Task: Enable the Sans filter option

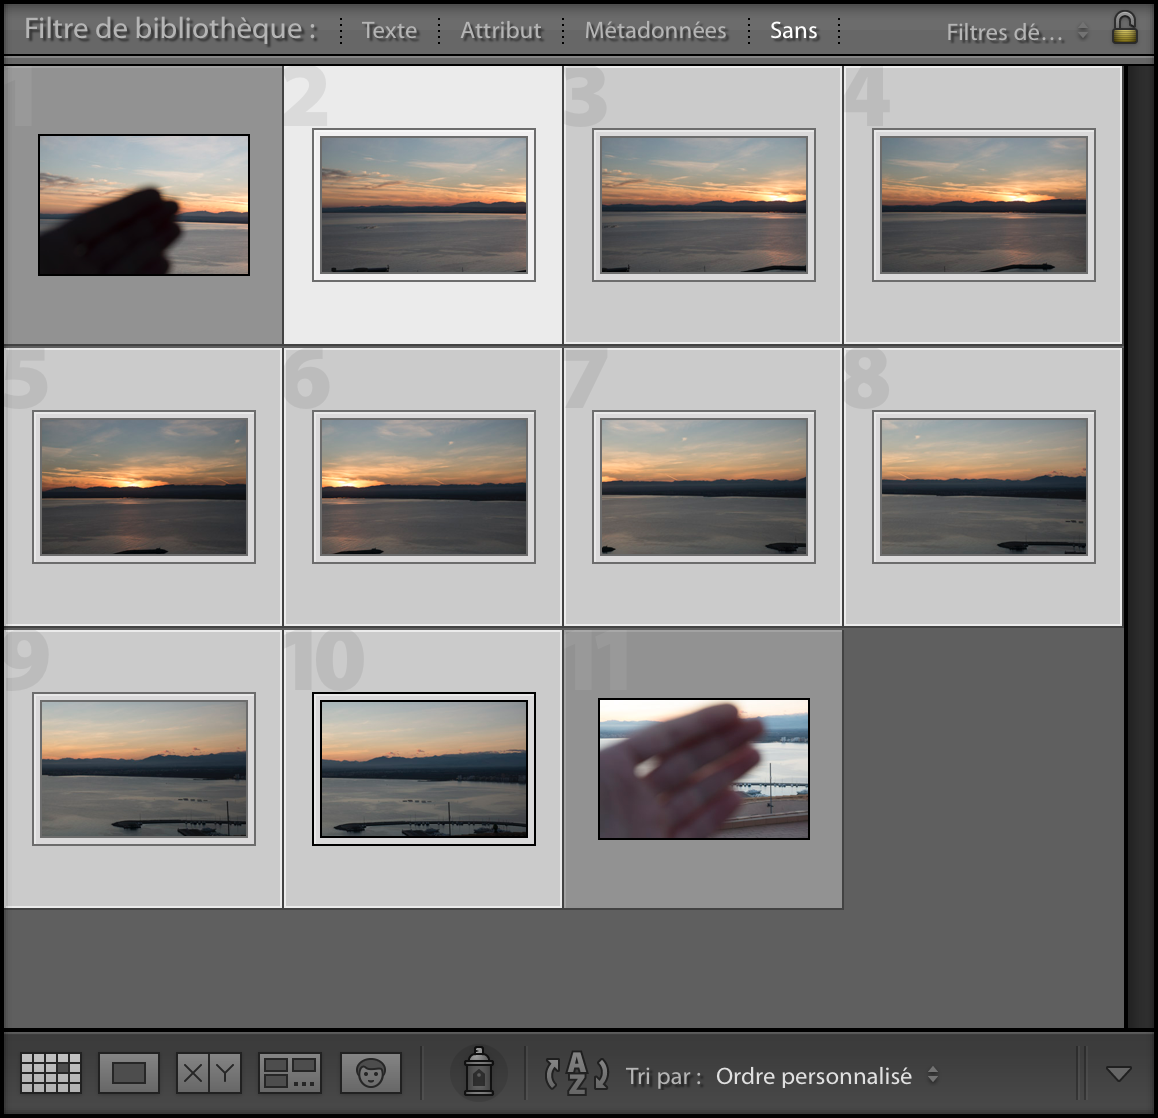Action: point(794,30)
